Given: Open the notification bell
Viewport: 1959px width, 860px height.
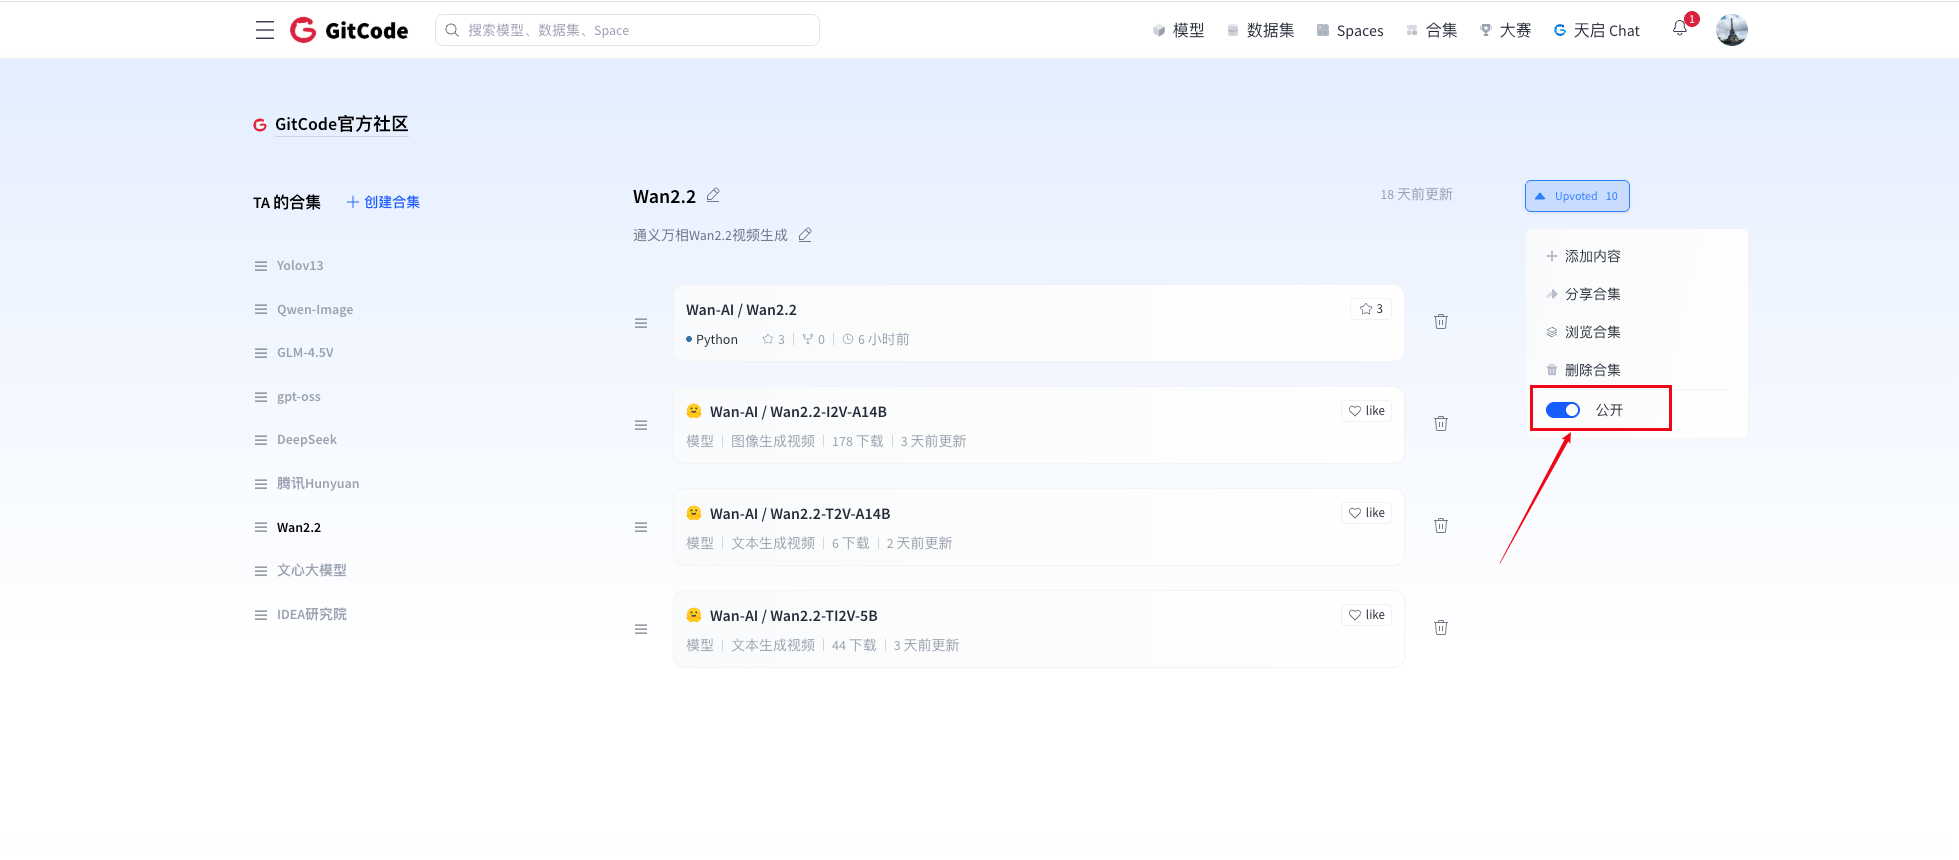Looking at the screenshot, I should pos(1680,28).
